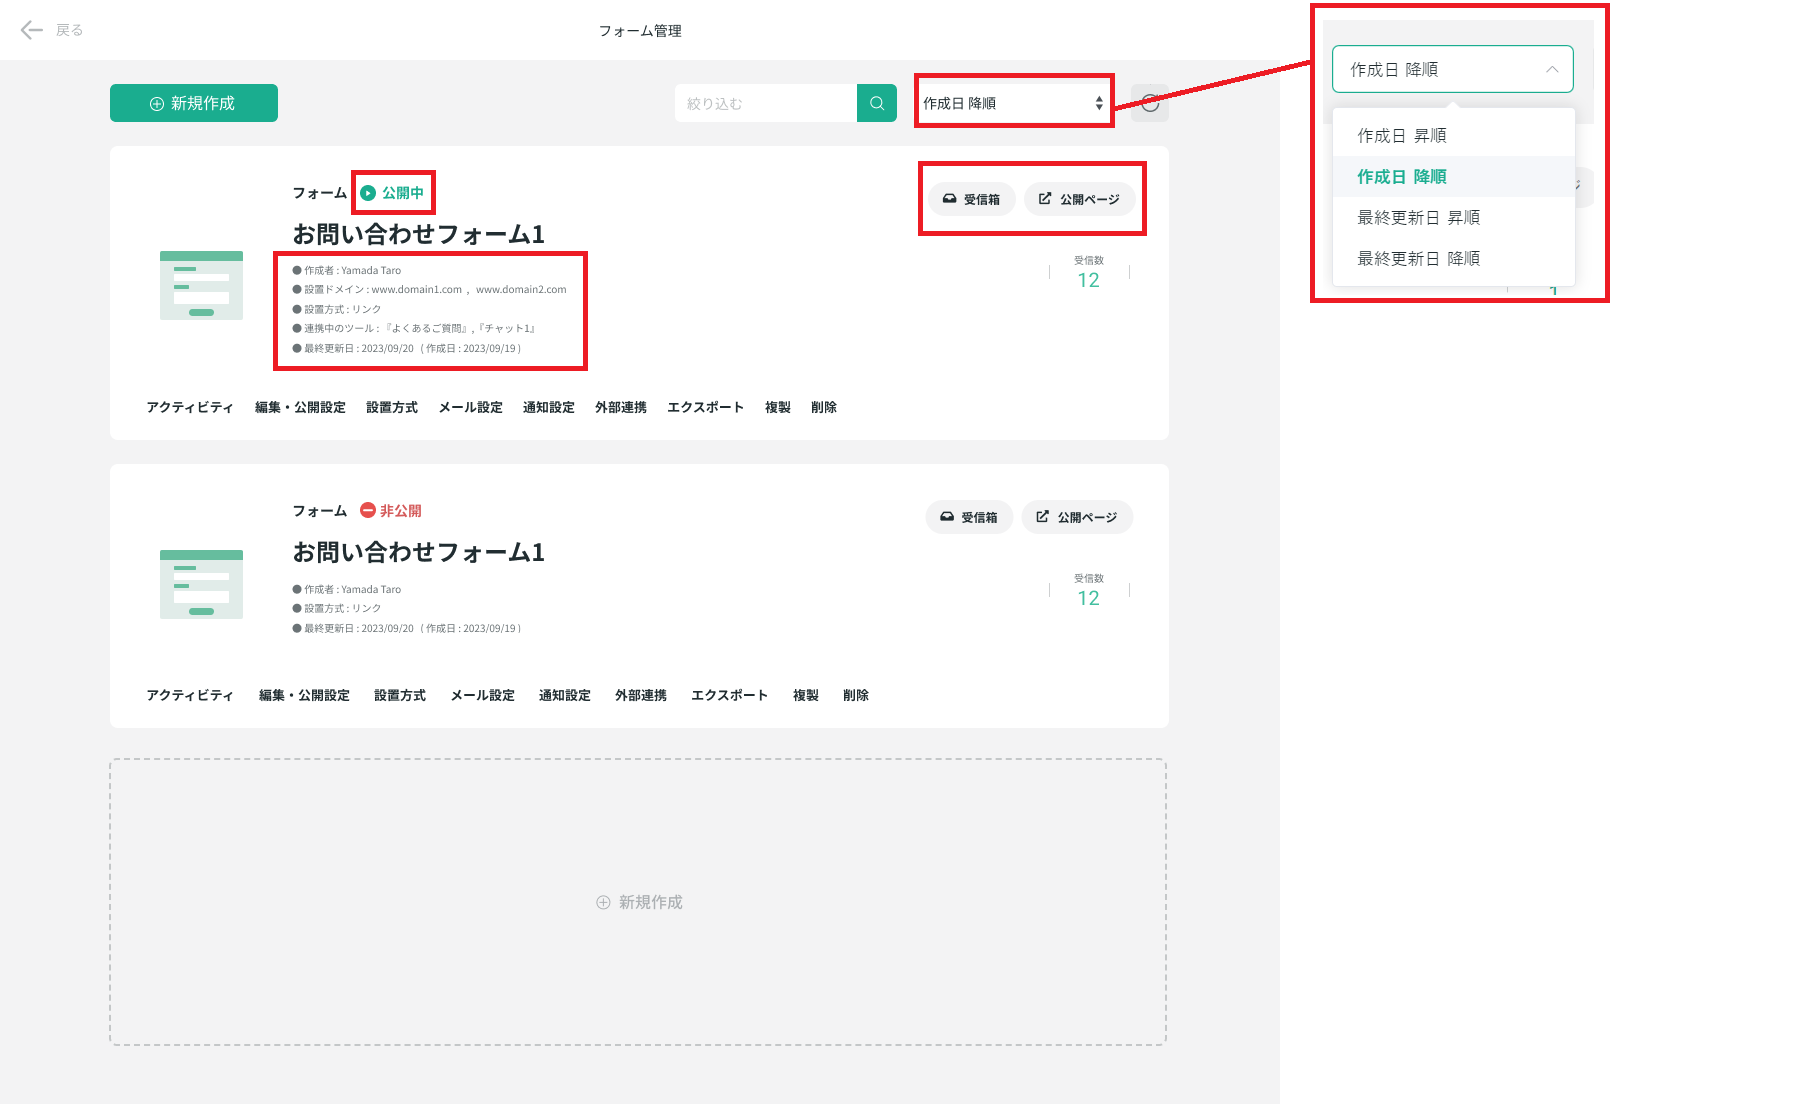The width and height of the screenshot is (1801, 1104).
Task: Click the refresh icon beside the sort dropdown
Action: [x=1150, y=102]
